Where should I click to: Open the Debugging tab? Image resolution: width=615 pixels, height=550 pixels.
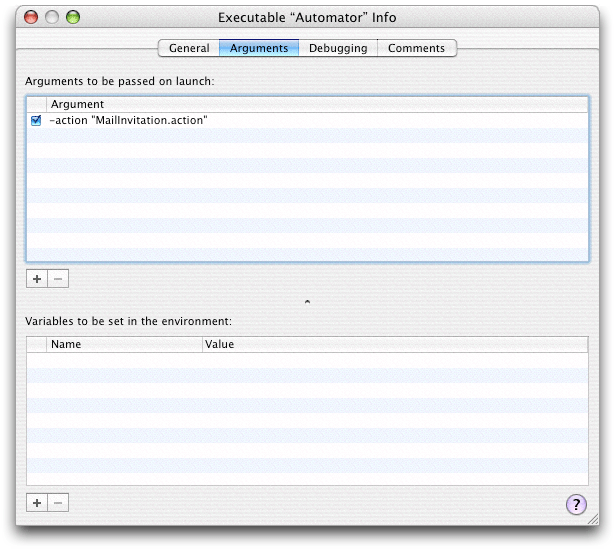(338, 48)
